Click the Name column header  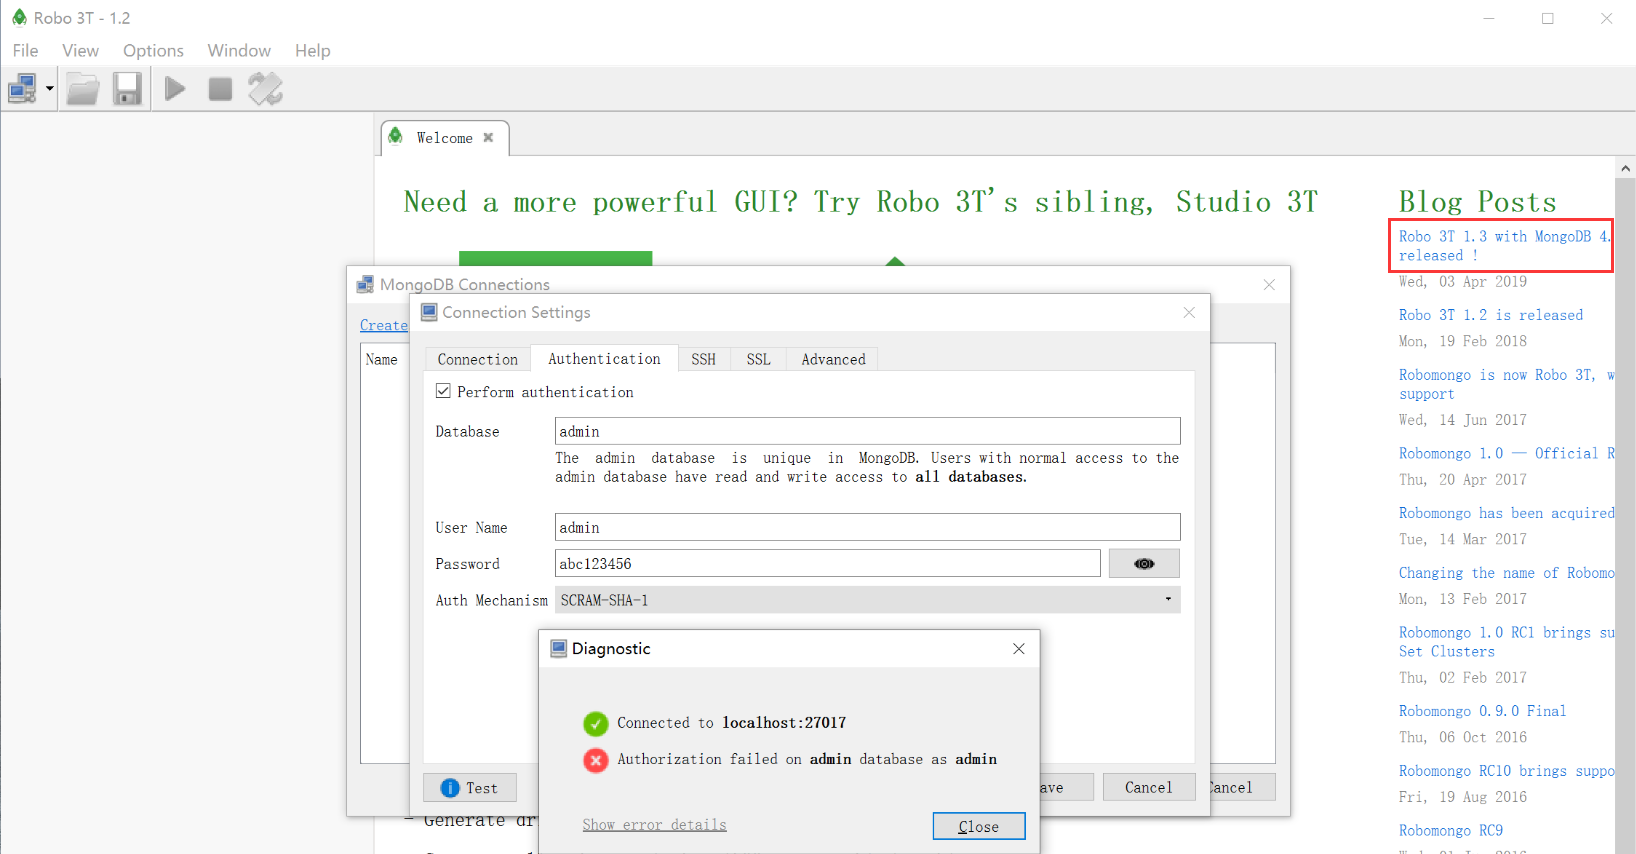382,359
